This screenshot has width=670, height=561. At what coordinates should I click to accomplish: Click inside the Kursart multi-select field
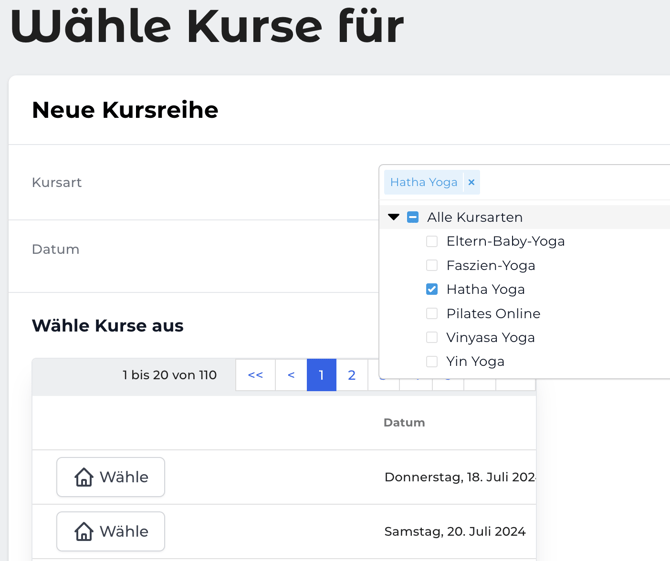[570, 182]
